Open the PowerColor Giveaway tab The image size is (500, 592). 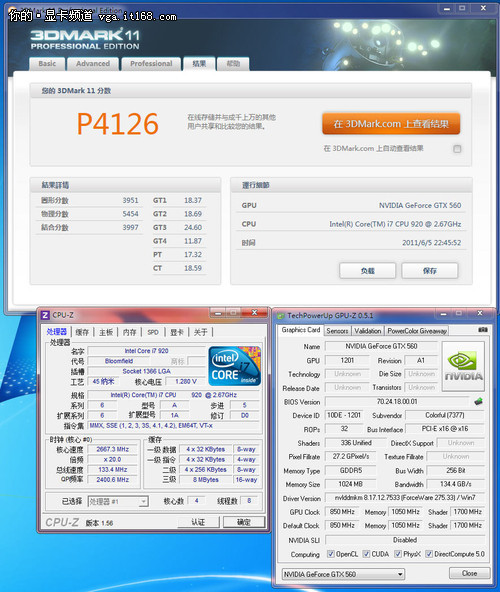[x=417, y=331]
